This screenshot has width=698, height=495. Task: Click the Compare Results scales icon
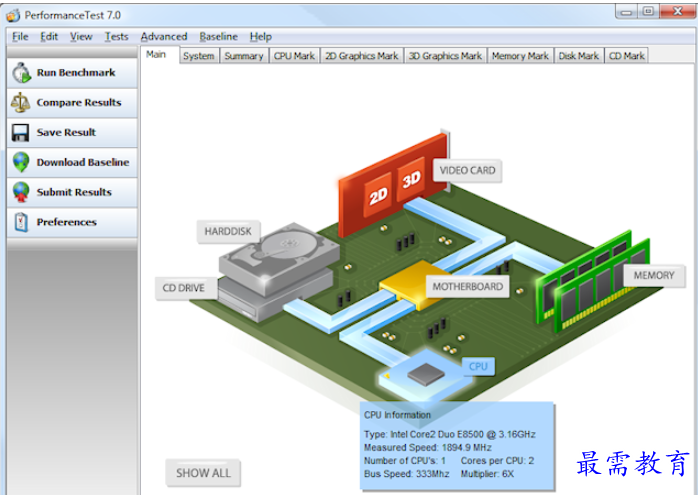[x=20, y=103]
